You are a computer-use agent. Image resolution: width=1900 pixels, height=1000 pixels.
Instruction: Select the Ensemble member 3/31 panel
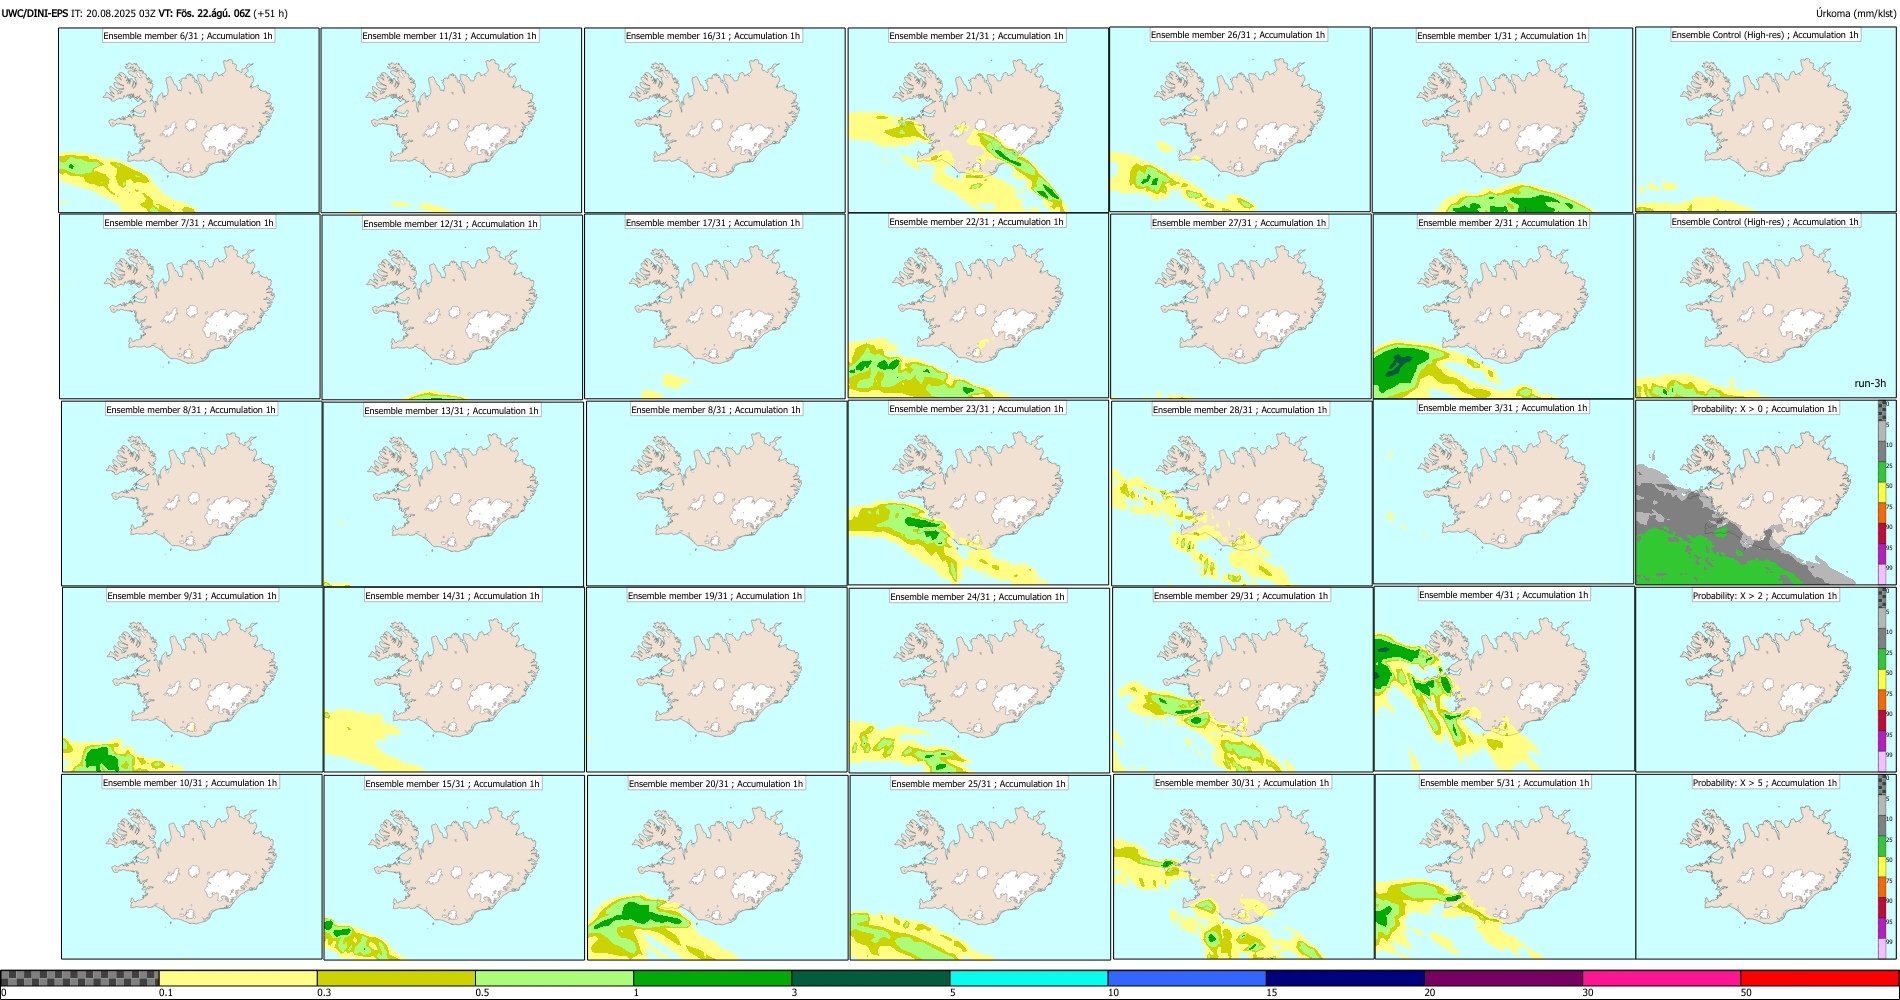tap(1503, 492)
